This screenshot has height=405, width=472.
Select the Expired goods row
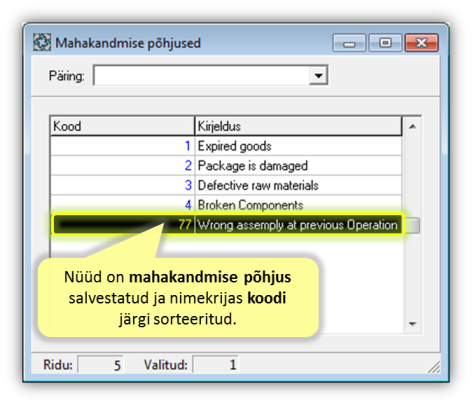226,146
